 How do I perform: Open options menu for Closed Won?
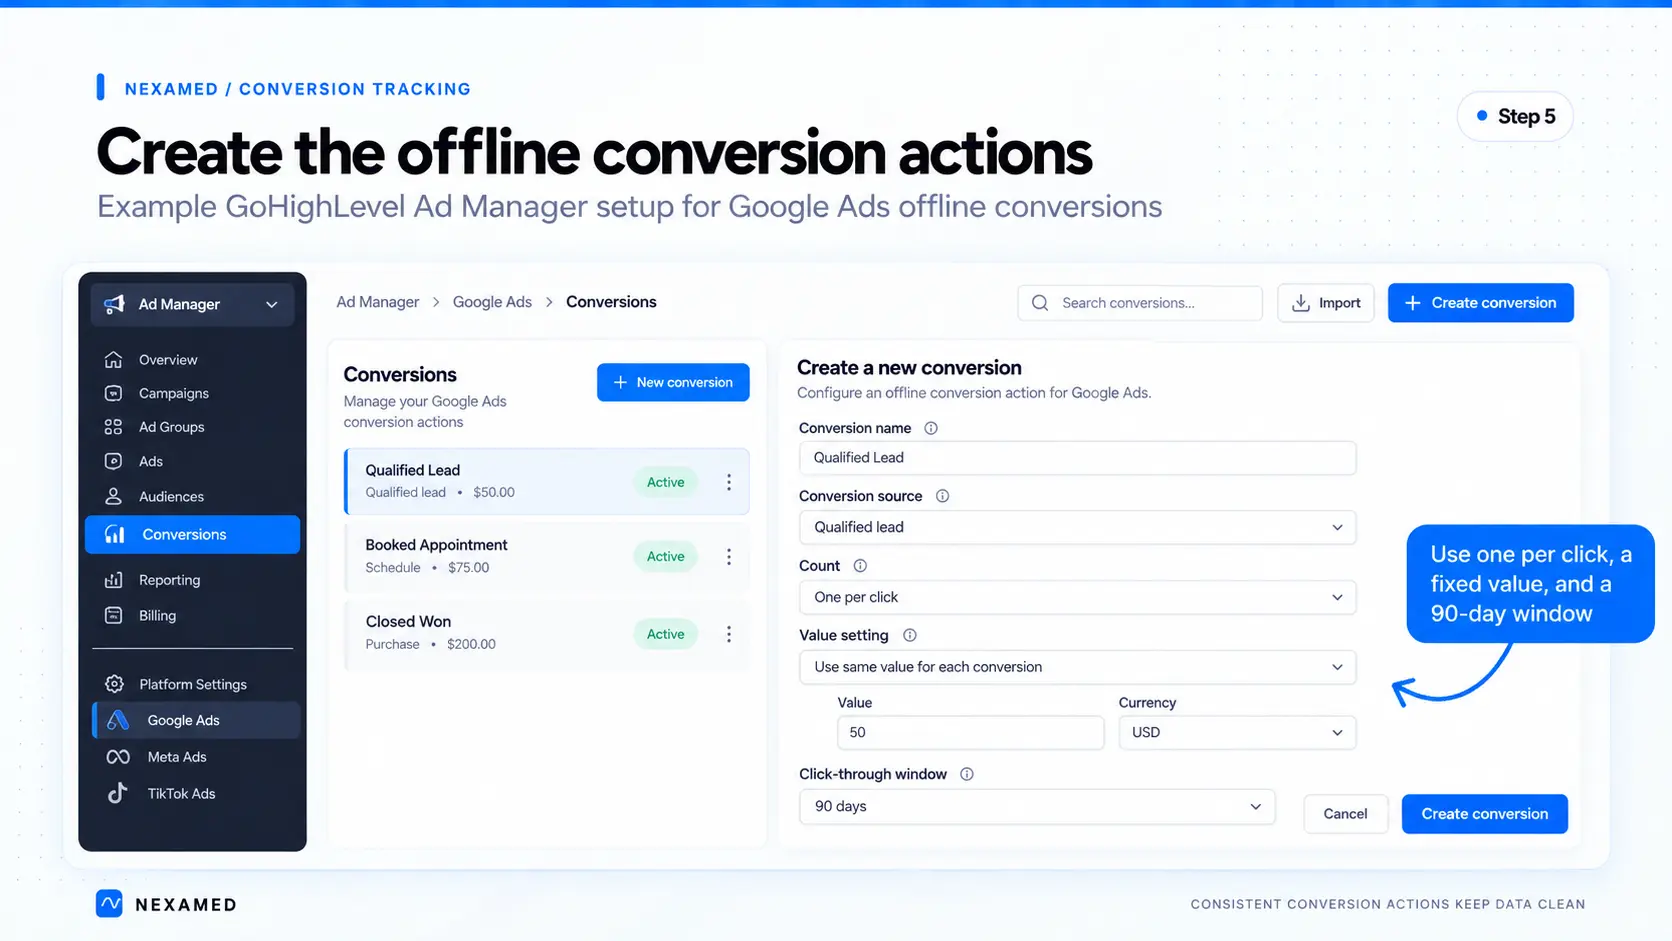[729, 634]
